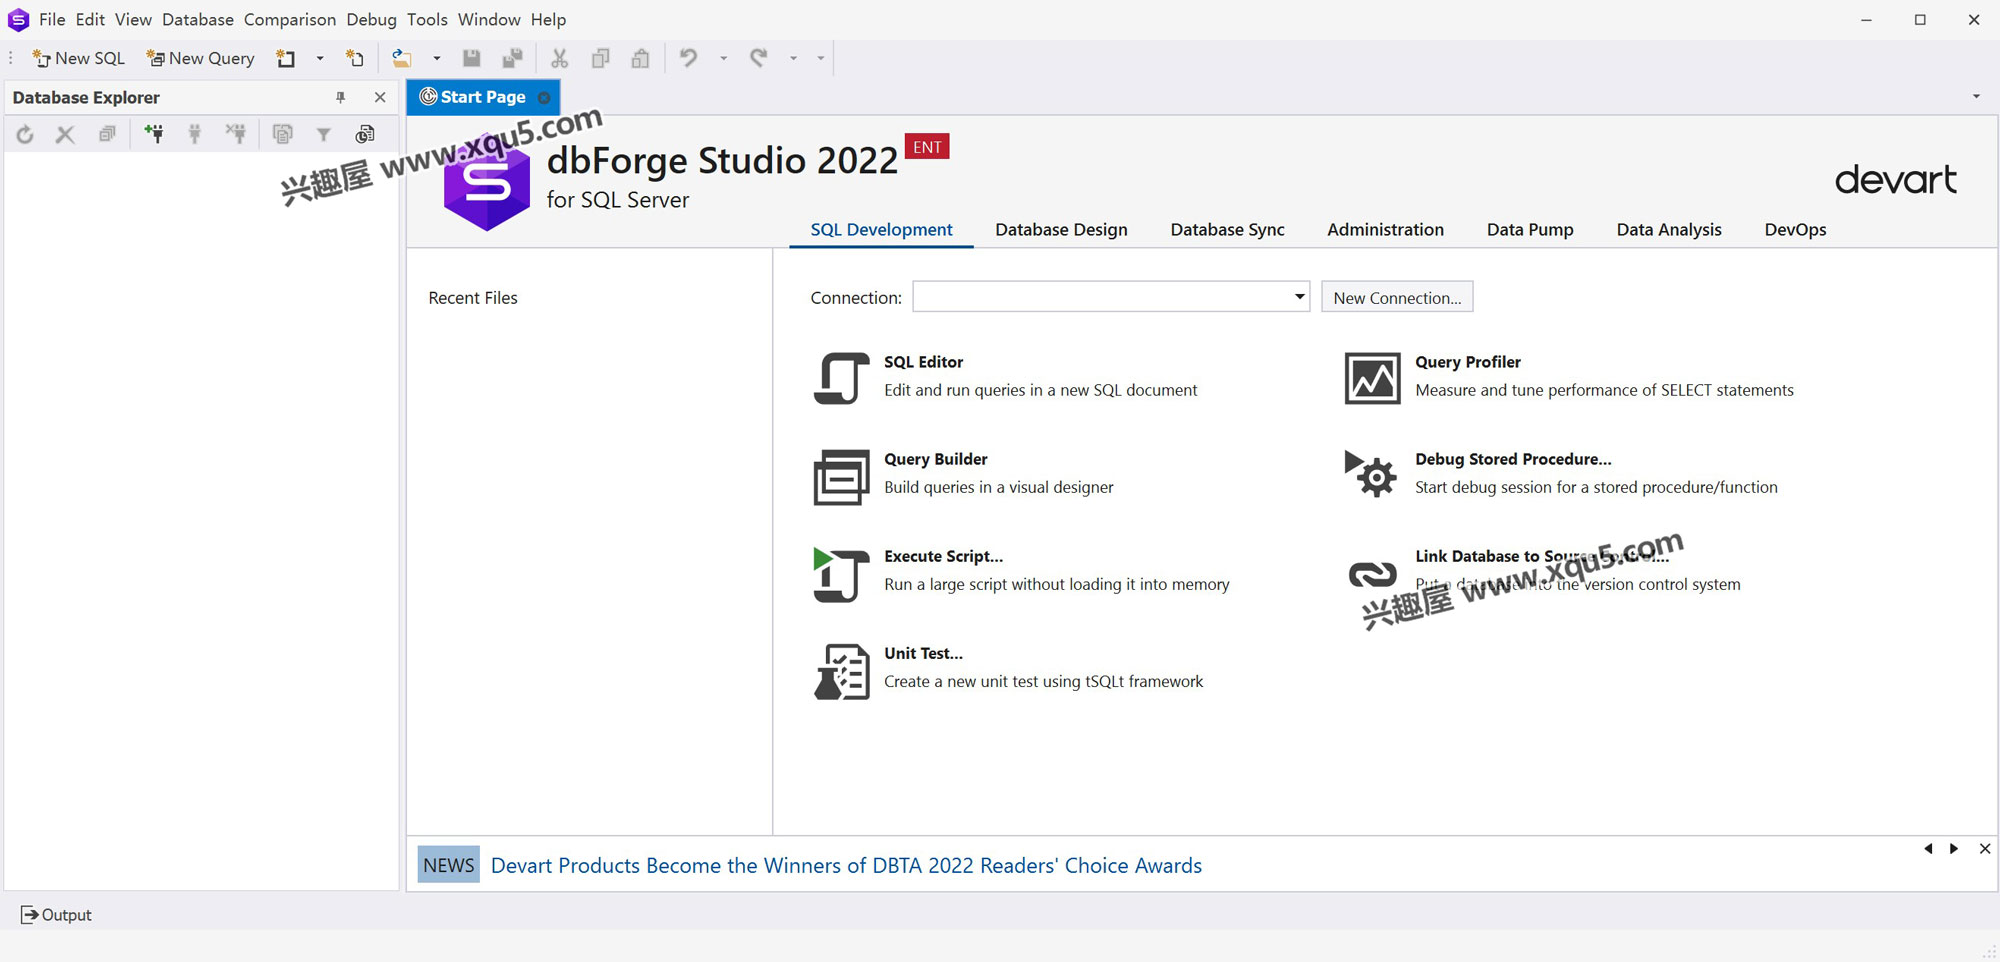Expand the Undo history dropdown
Screen dimensions: 2000x962
723,58
